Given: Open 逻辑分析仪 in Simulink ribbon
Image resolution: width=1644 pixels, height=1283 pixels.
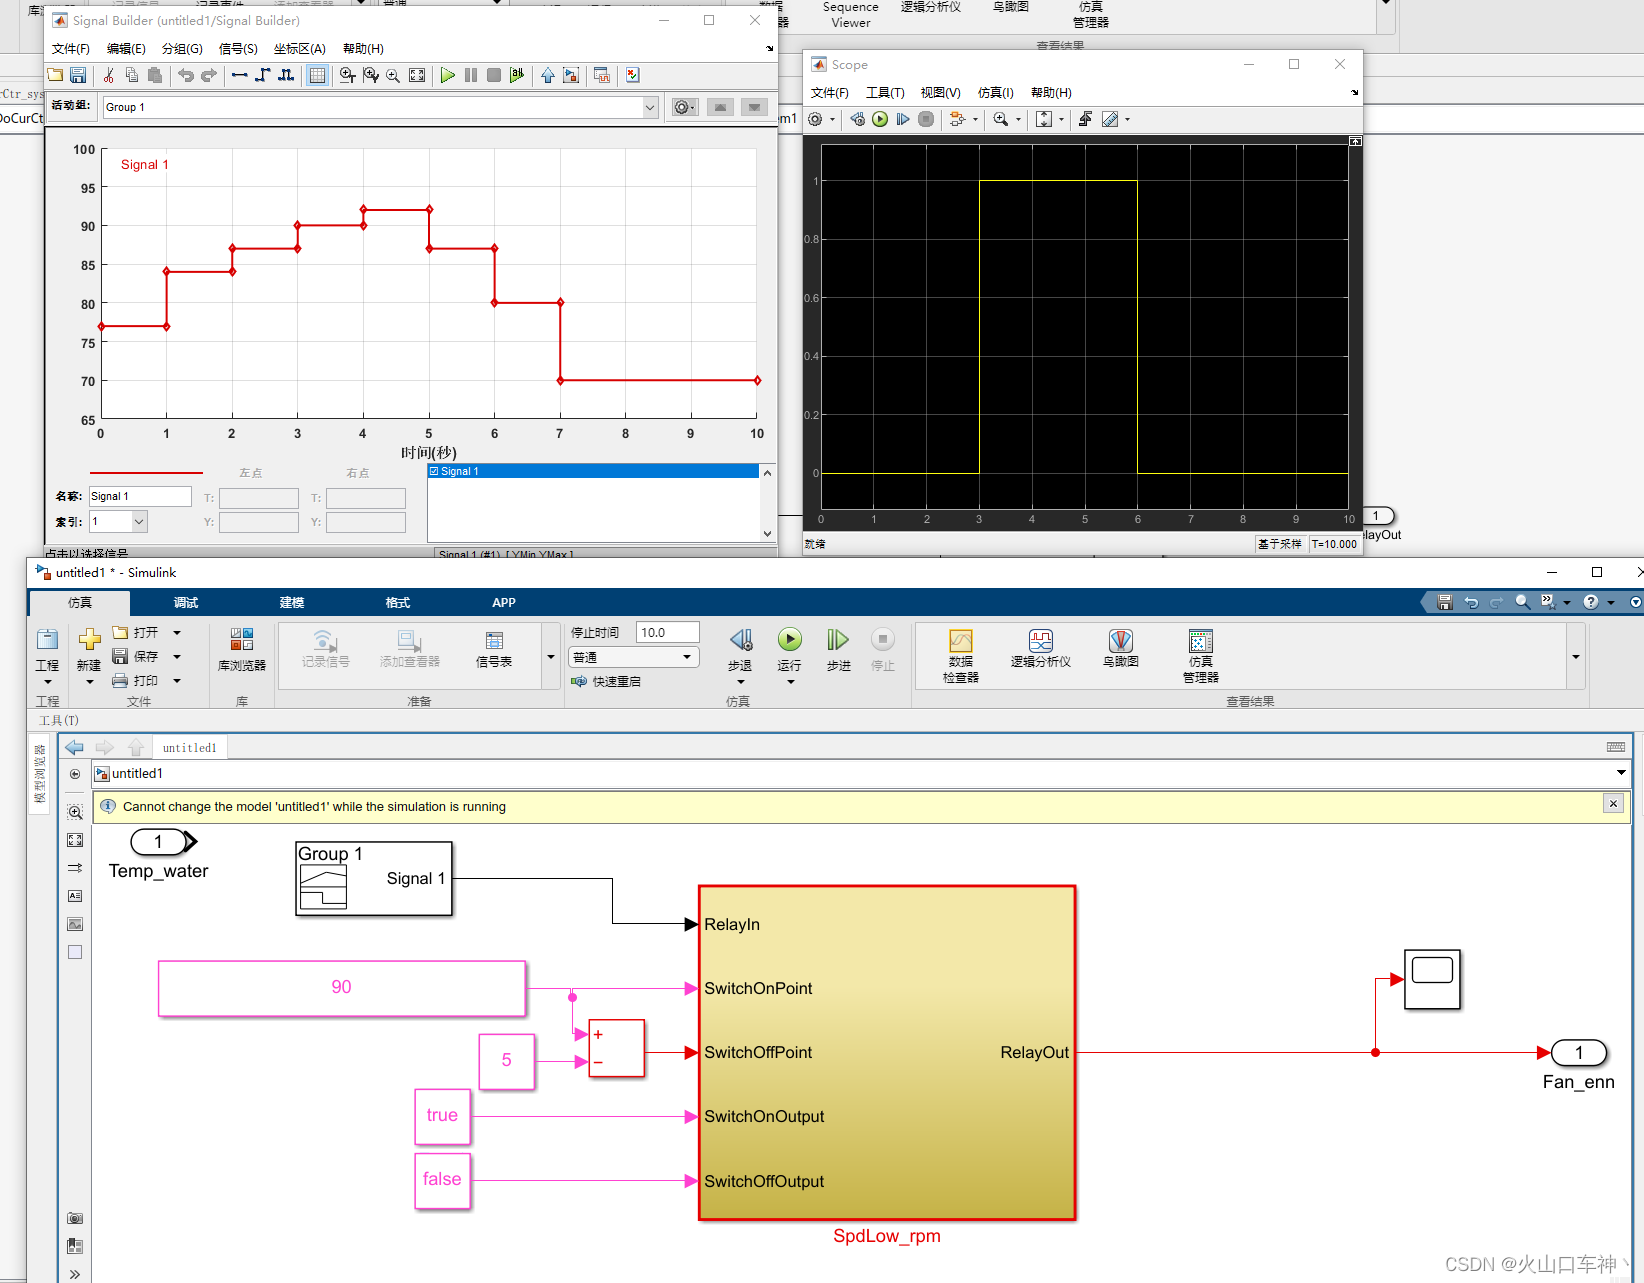Looking at the screenshot, I should tap(1041, 649).
